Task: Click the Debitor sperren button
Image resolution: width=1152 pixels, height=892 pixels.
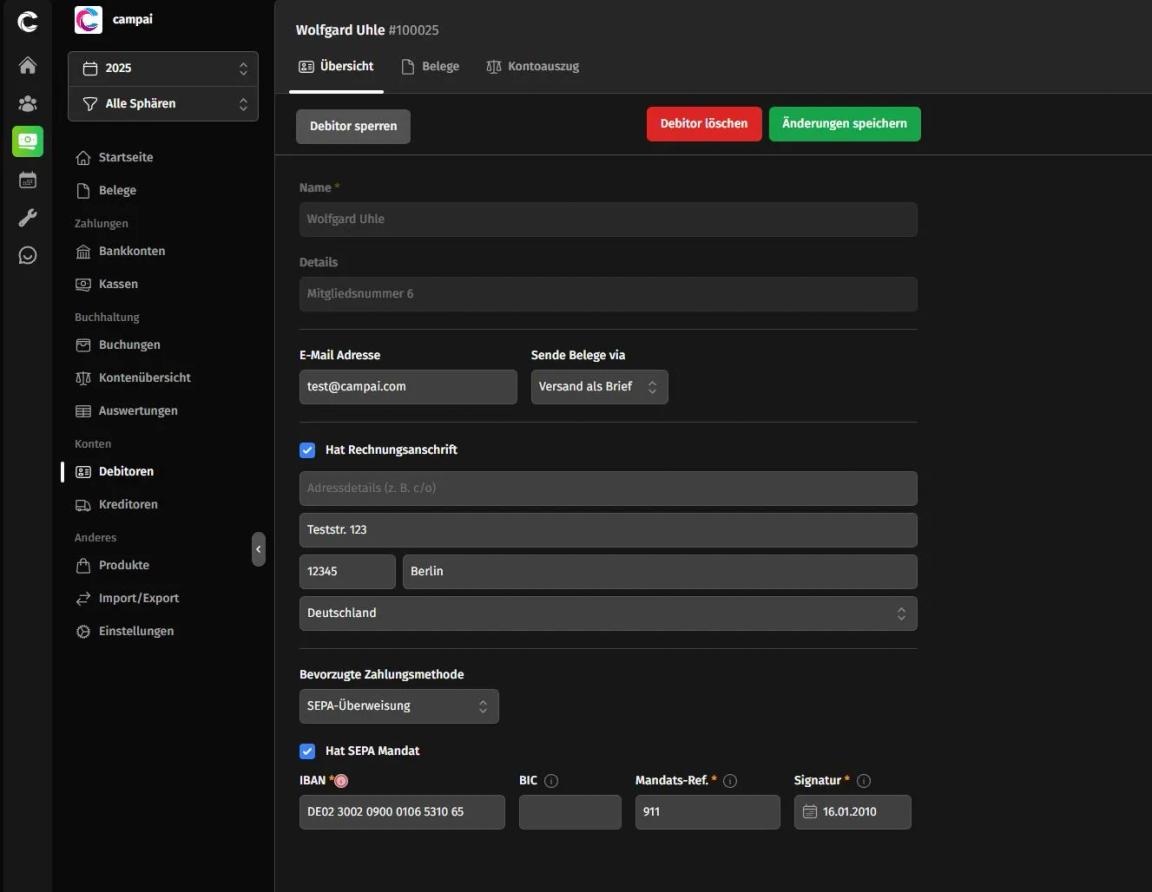Action: 353,126
